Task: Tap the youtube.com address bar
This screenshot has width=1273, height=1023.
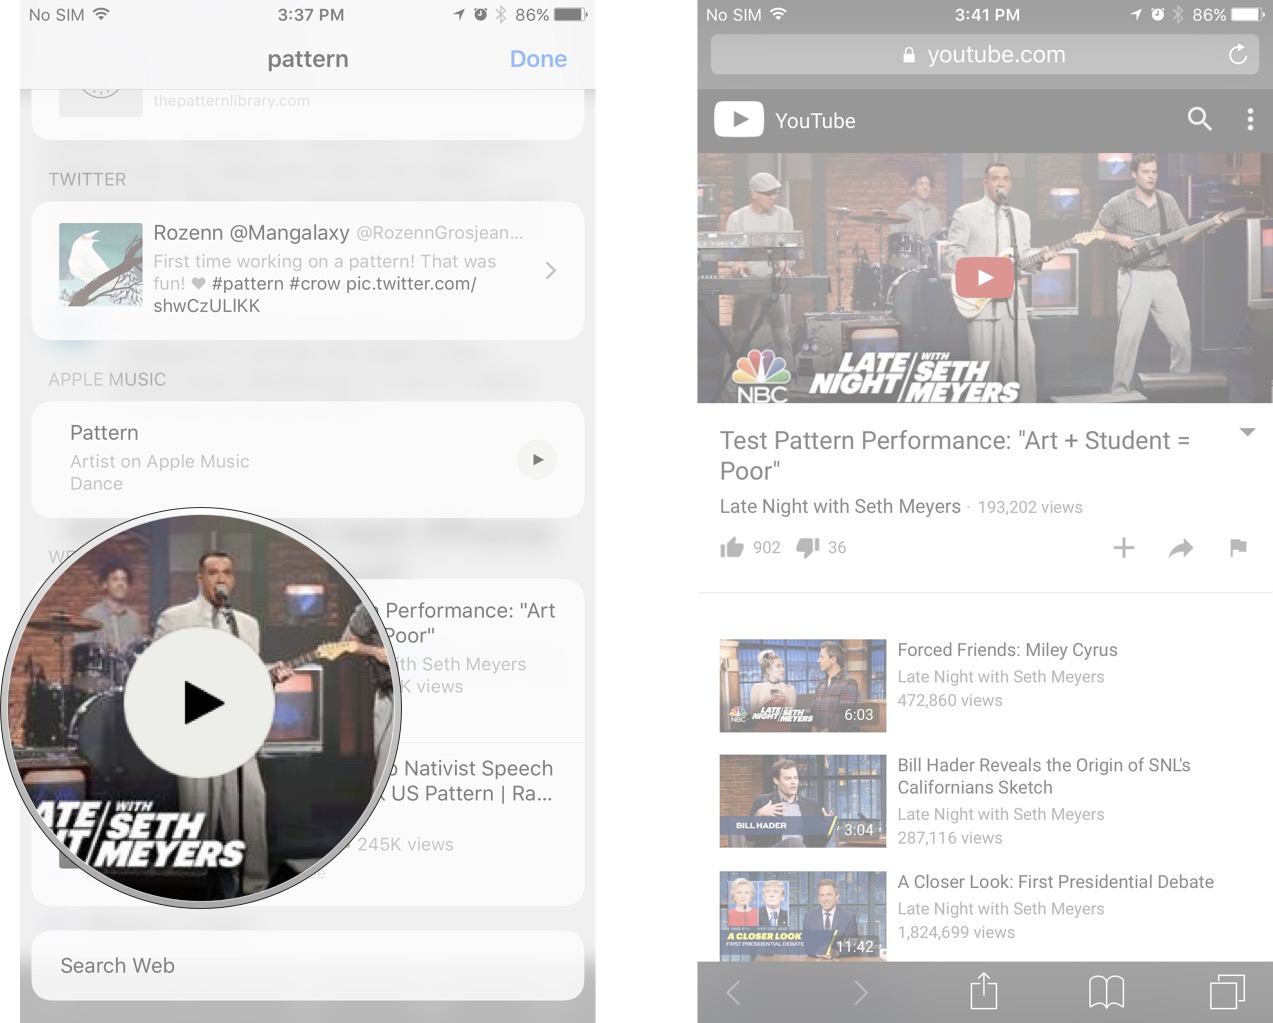Action: (x=984, y=55)
